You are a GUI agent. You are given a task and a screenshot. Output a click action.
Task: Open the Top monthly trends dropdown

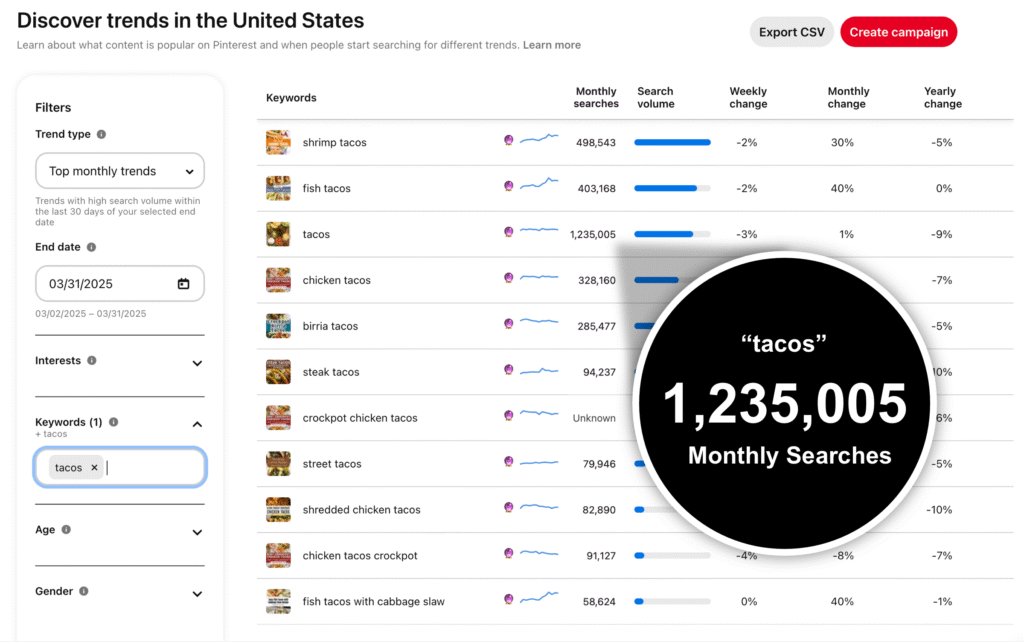(120, 171)
